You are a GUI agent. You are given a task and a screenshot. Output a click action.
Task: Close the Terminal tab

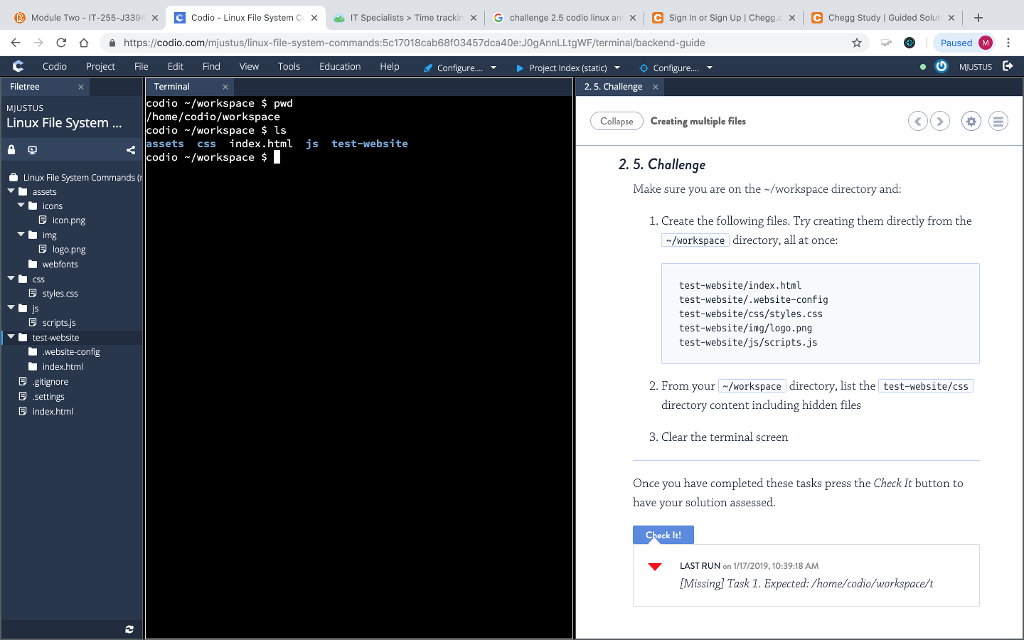point(225,87)
